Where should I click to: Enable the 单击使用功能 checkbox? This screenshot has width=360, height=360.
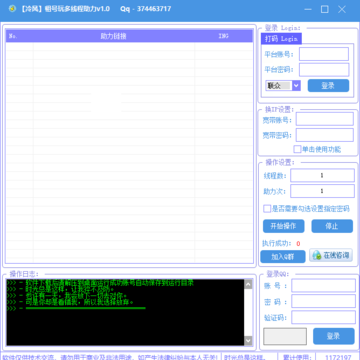[297, 149]
